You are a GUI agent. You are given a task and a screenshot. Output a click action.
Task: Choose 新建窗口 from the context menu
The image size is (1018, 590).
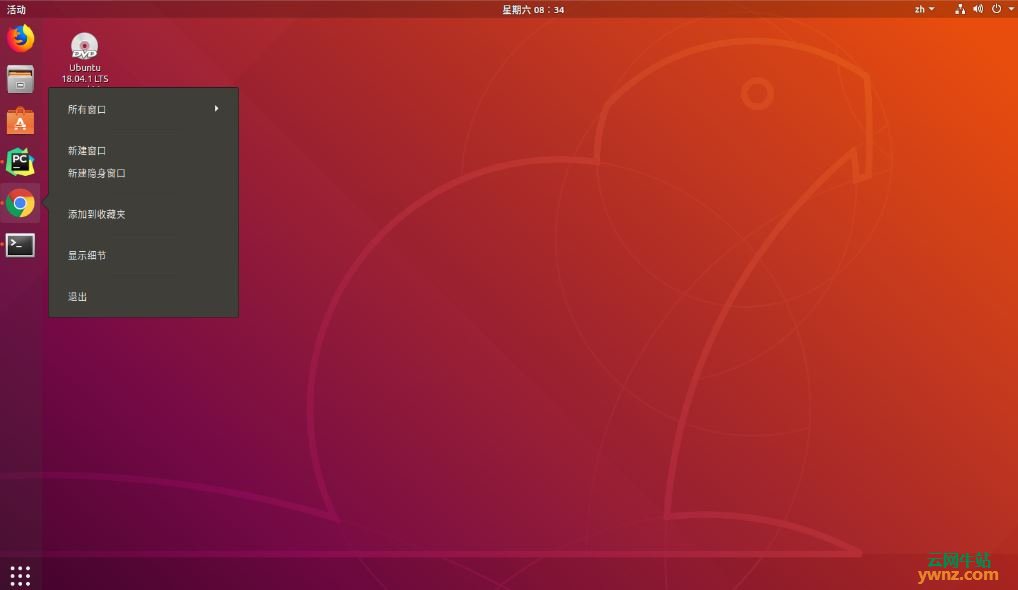143,151
